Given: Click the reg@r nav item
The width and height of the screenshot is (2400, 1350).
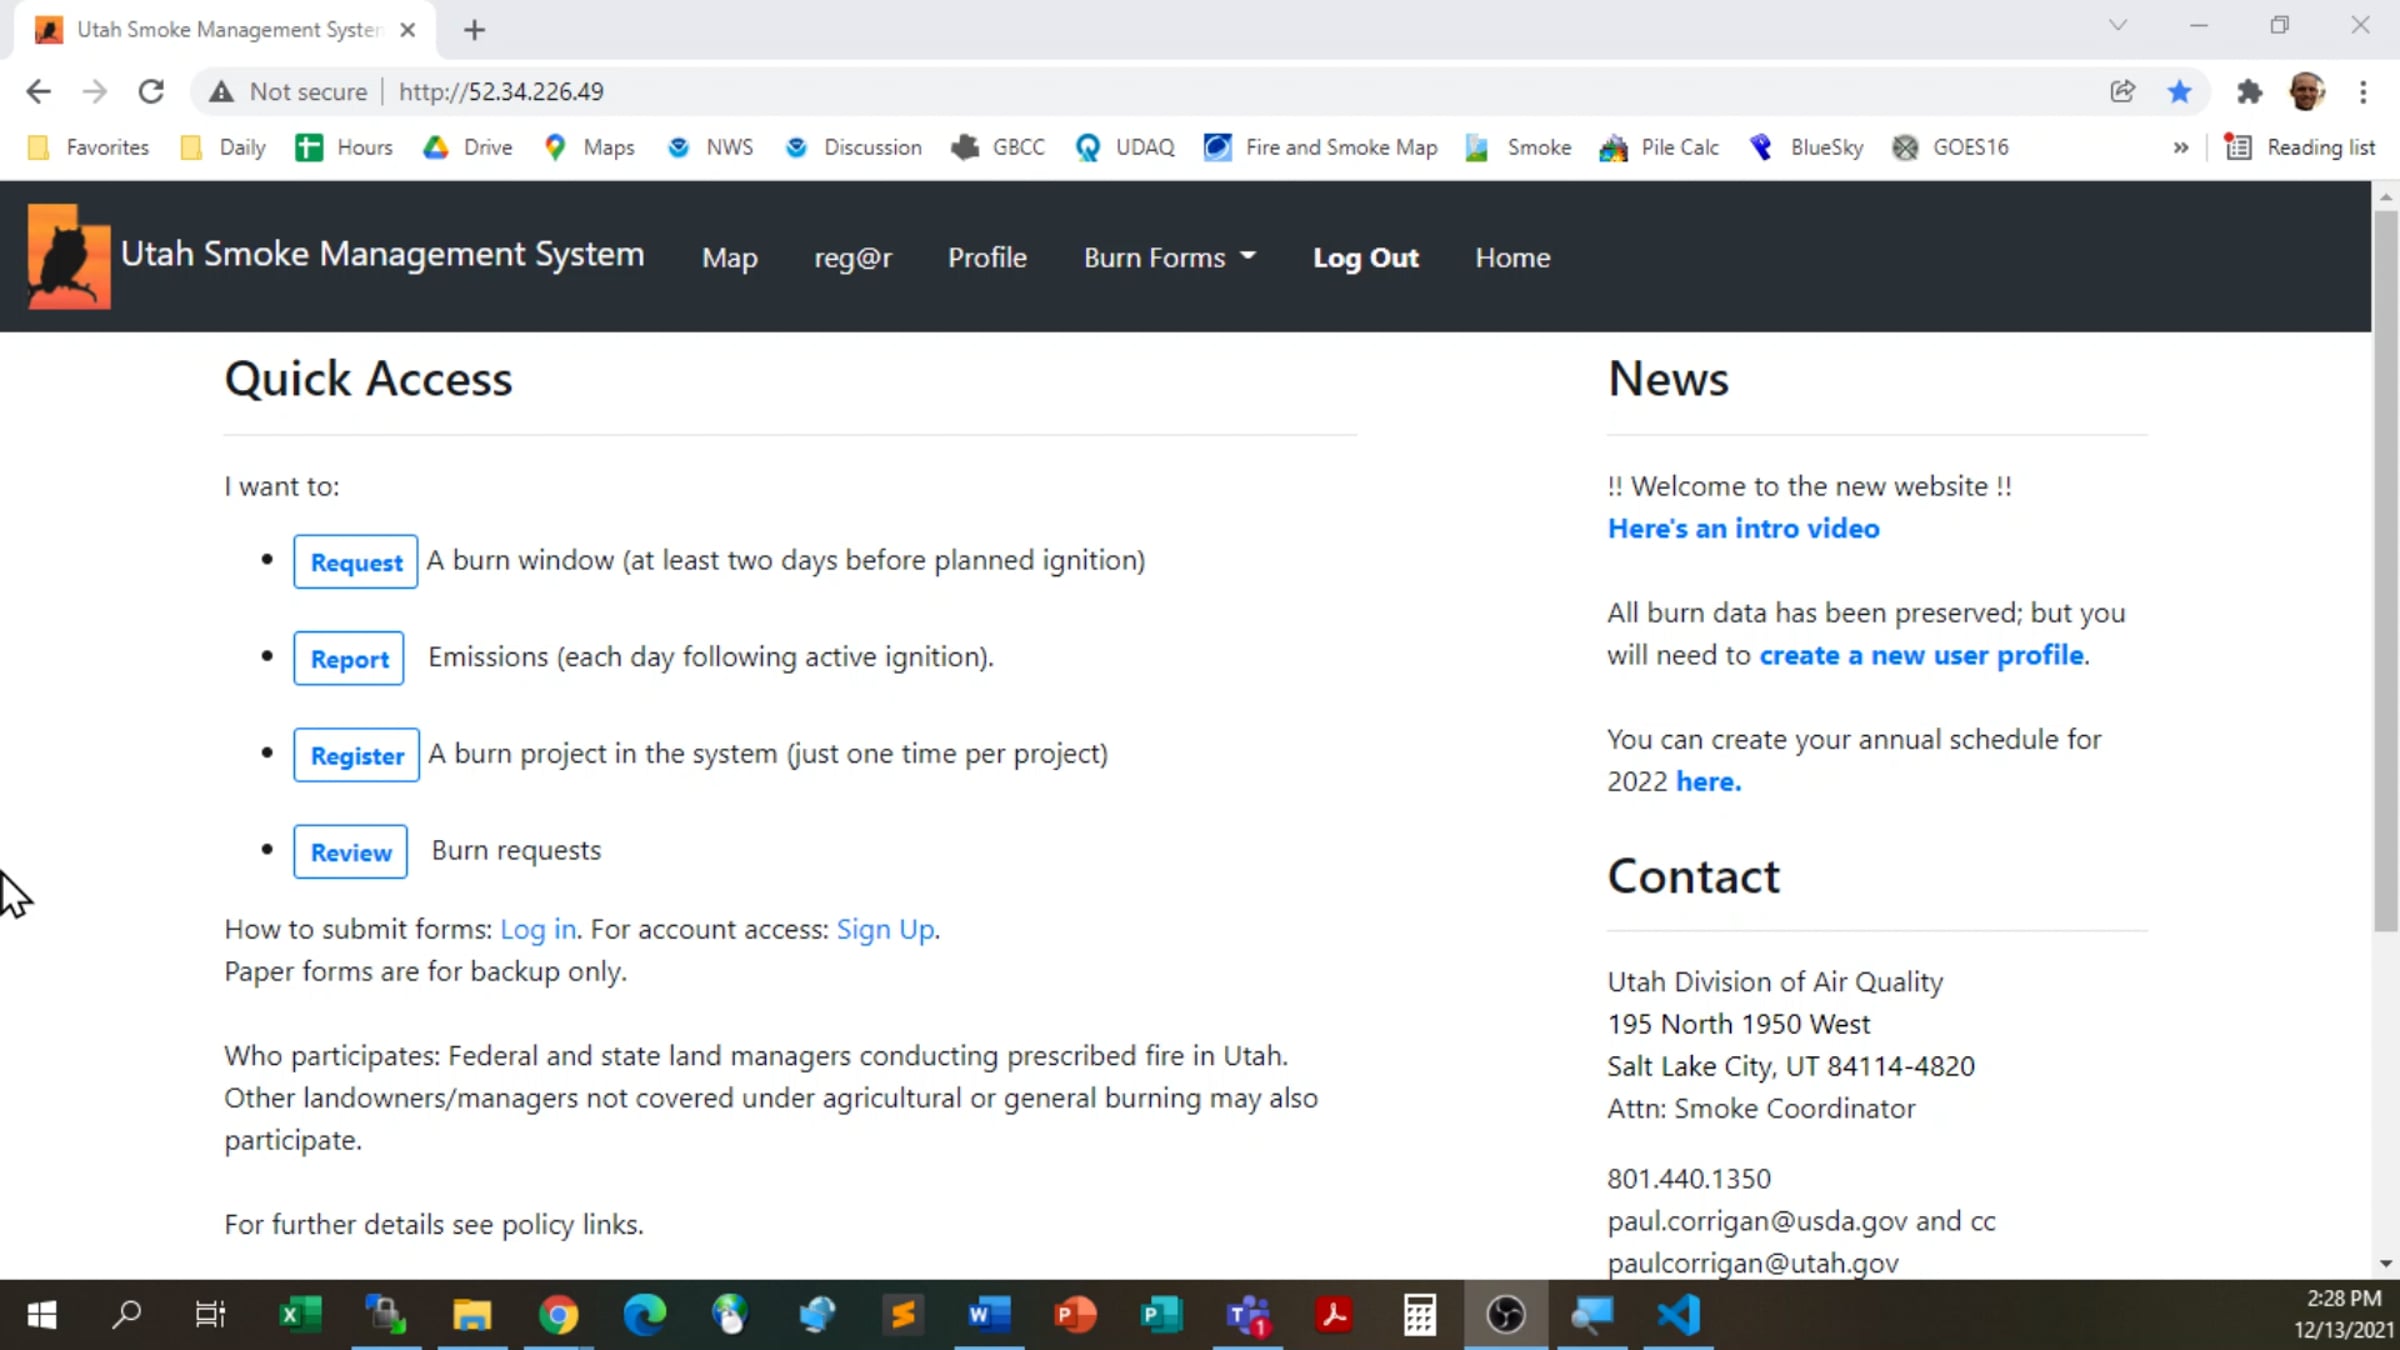Looking at the screenshot, I should coord(853,258).
